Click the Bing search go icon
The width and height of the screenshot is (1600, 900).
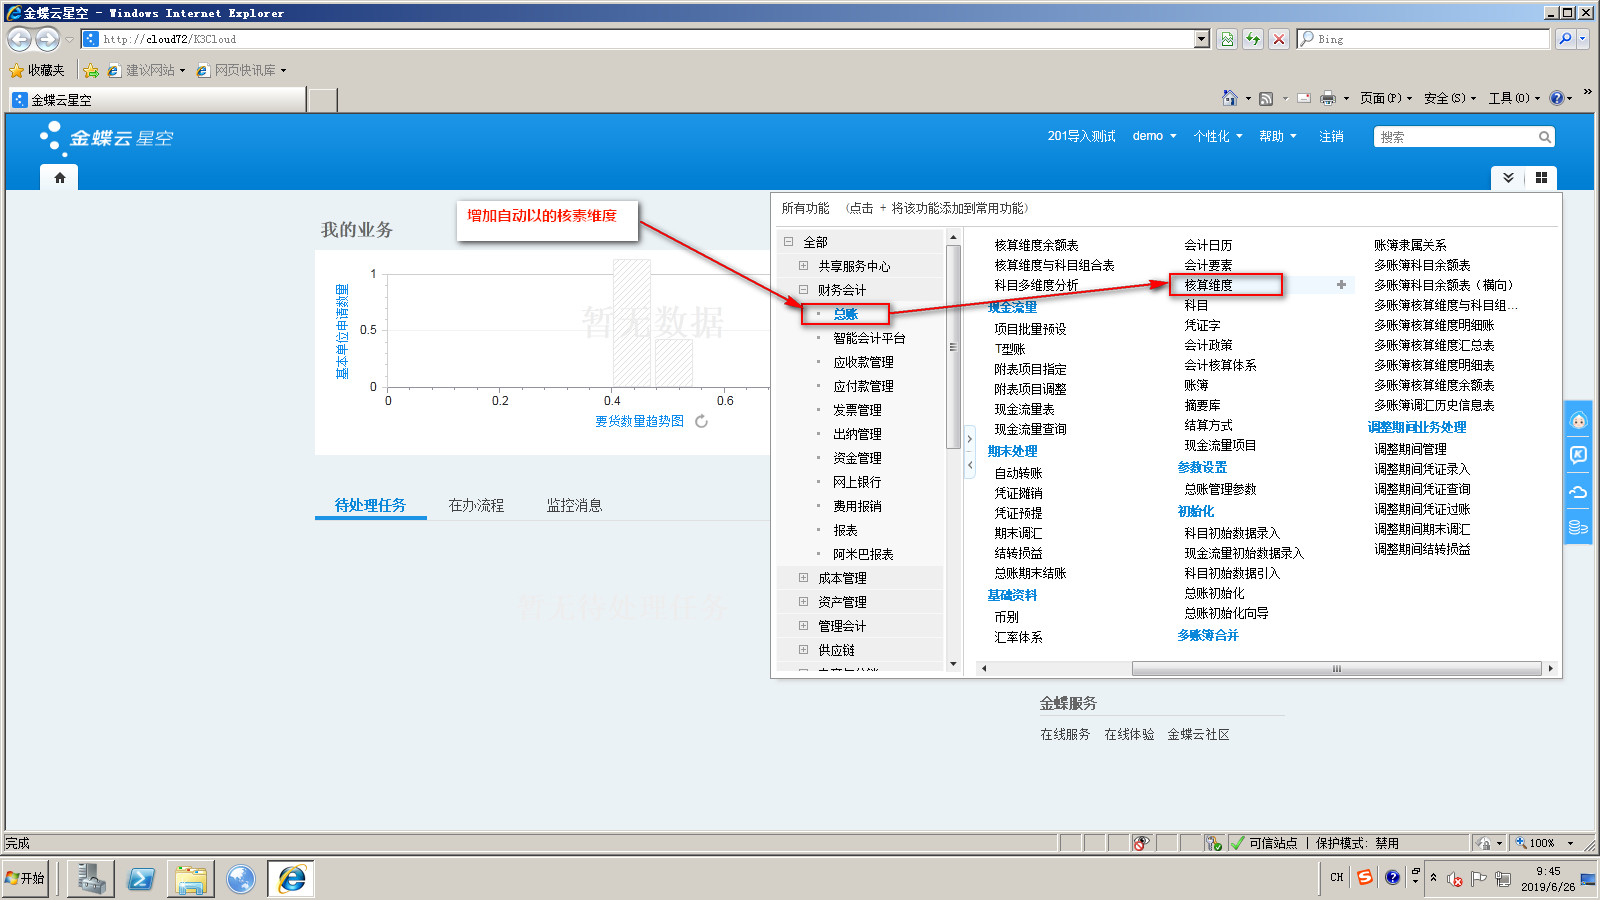[1566, 39]
